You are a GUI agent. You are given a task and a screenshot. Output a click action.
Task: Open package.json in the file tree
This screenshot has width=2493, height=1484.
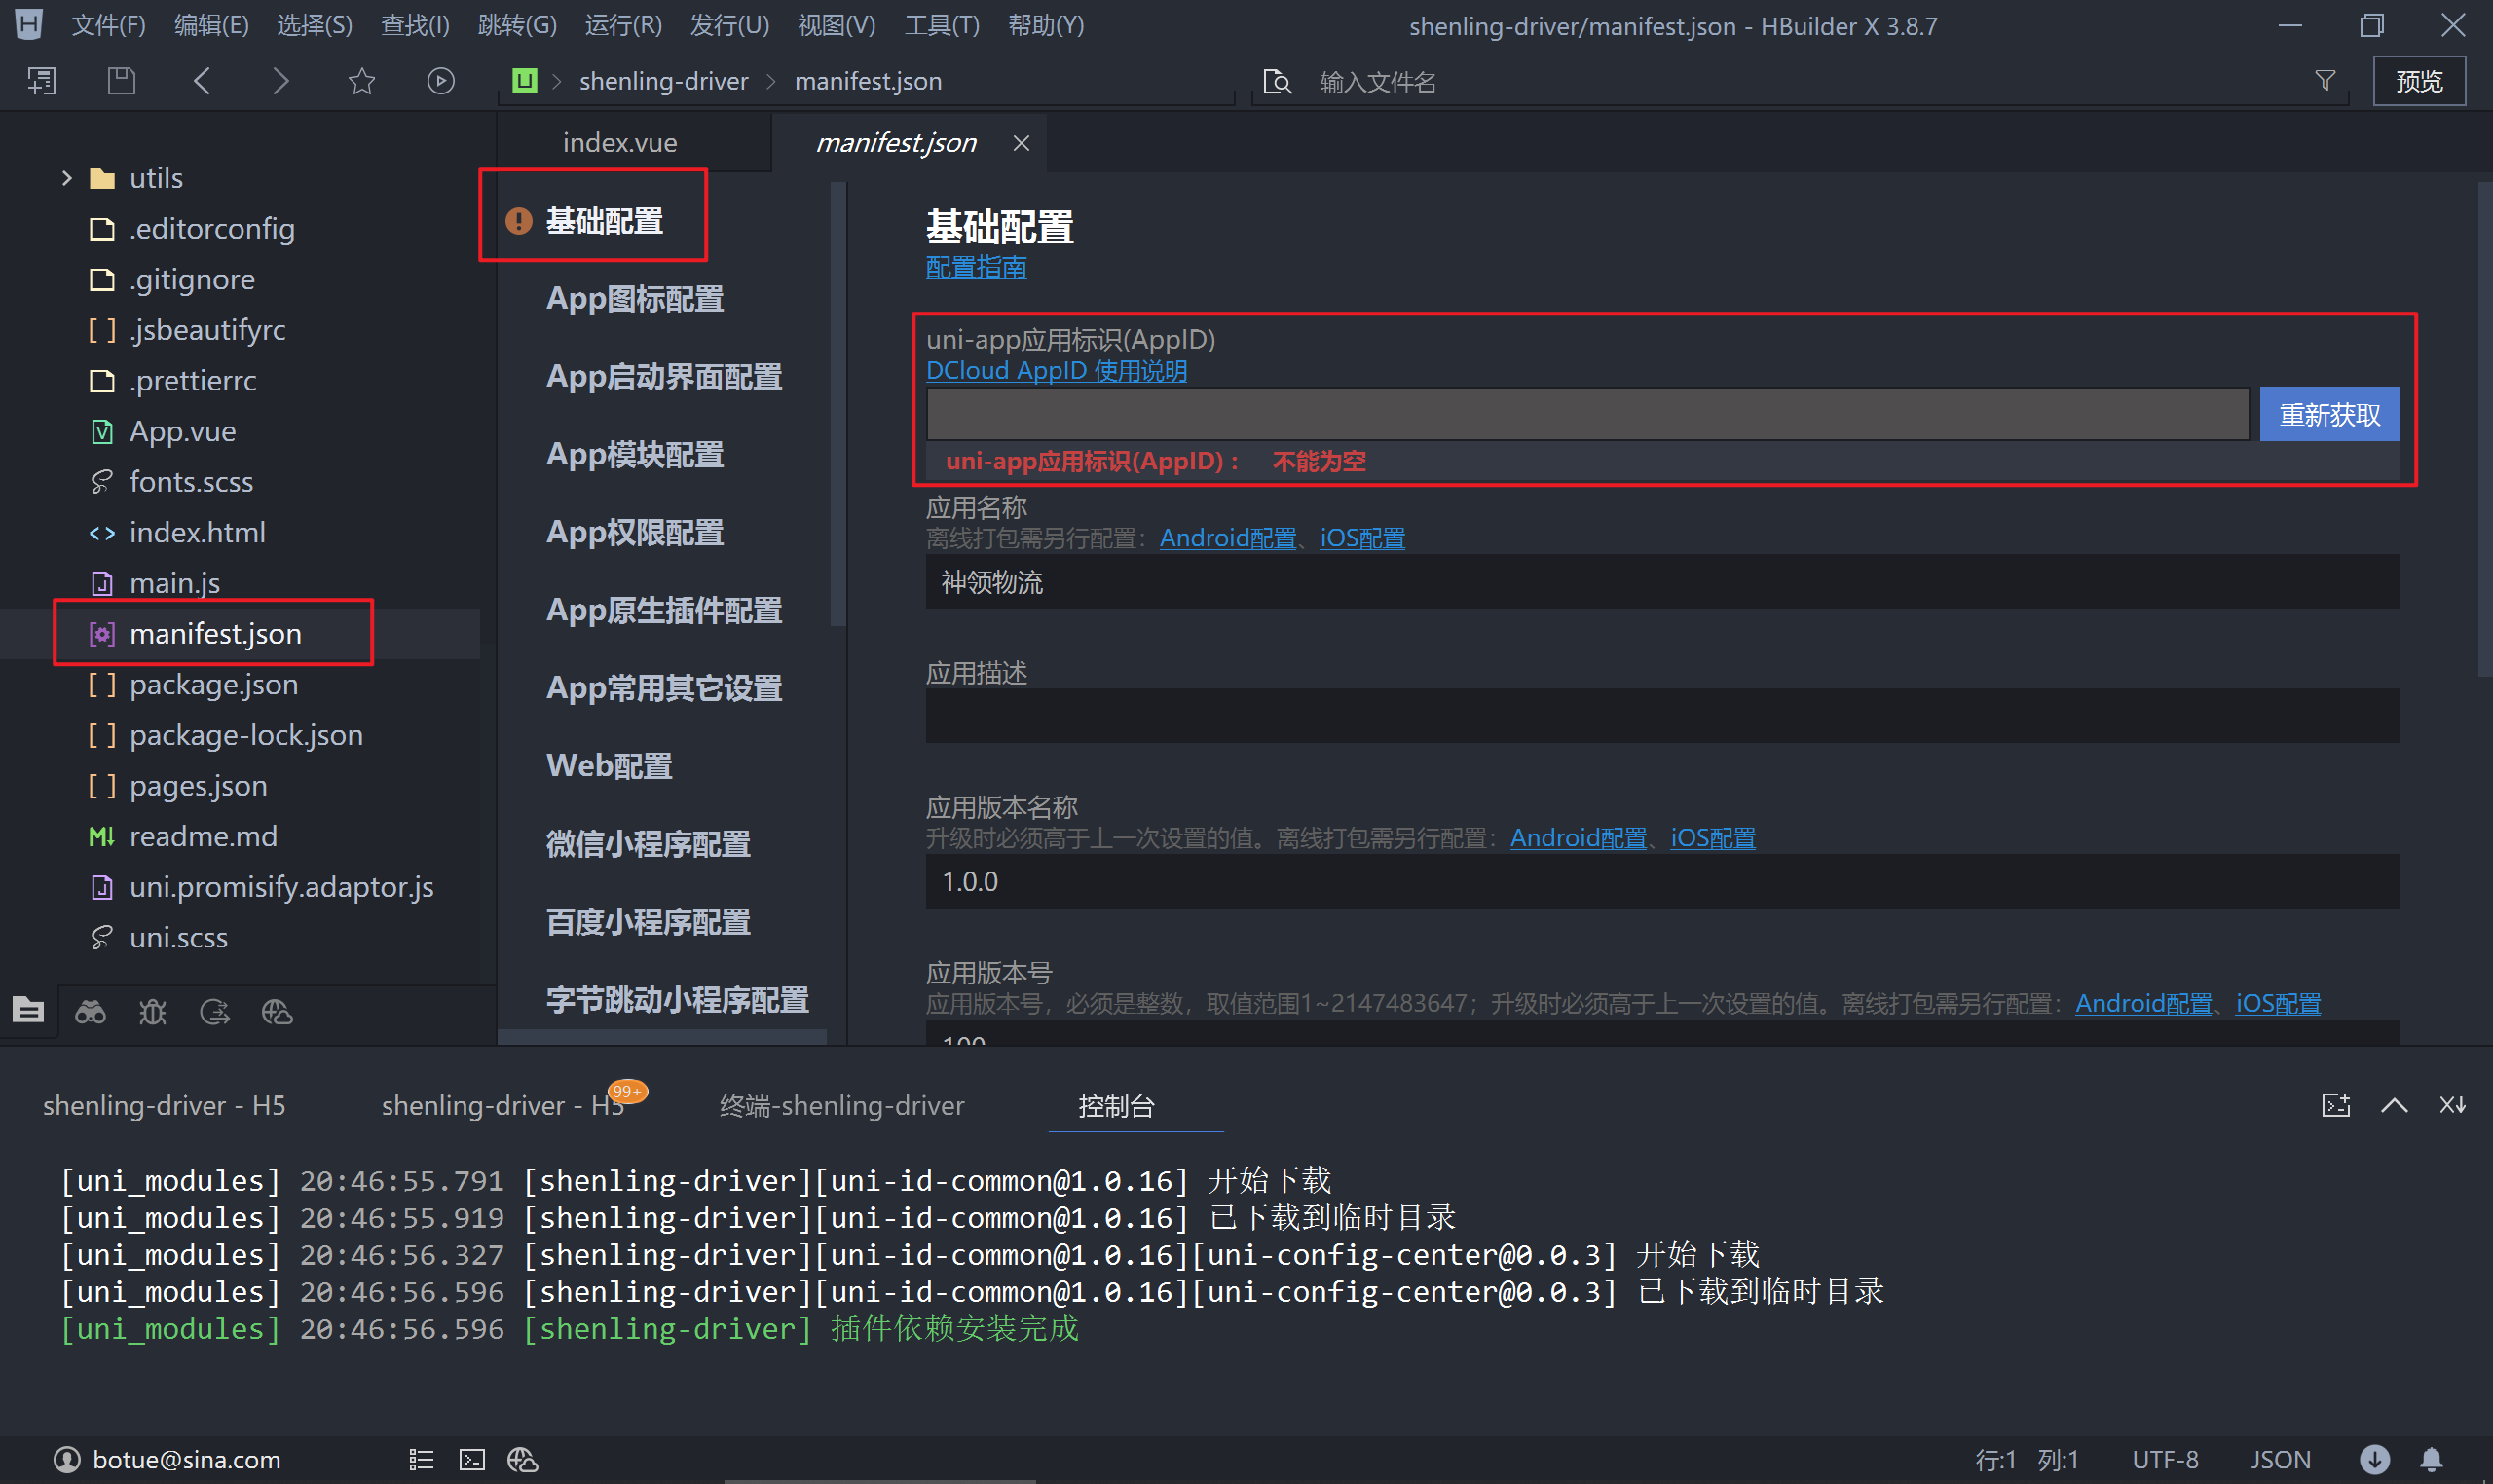[213, 684]
